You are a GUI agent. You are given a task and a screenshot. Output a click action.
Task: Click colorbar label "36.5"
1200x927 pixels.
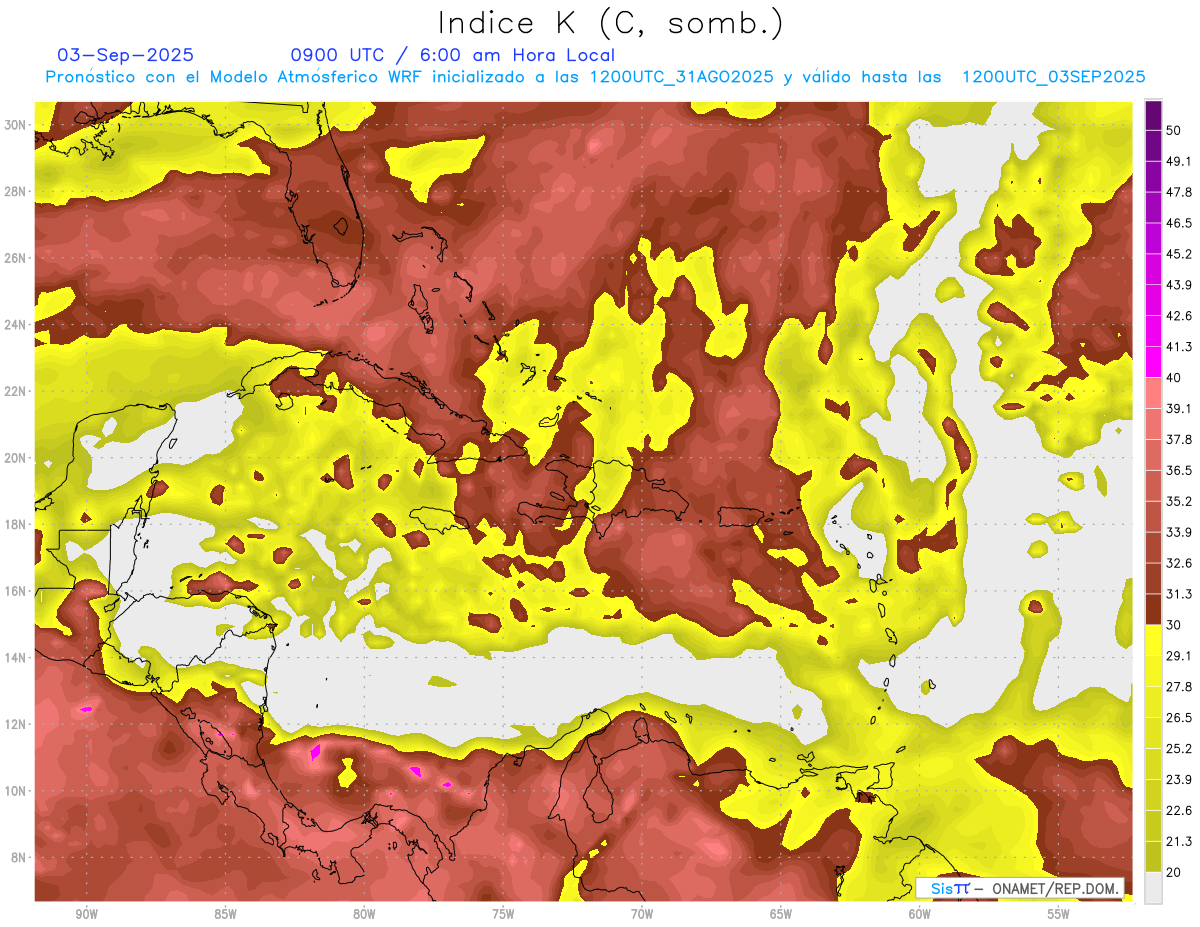click(x=1179, y=470)
